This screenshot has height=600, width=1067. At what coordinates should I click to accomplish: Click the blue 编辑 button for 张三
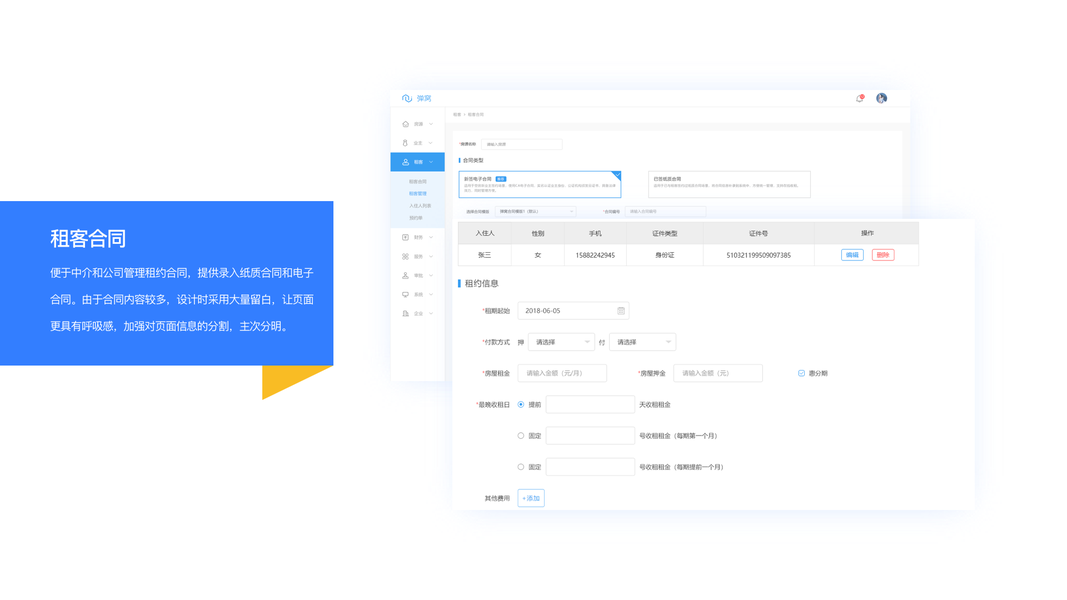click(x=852, y=255)
